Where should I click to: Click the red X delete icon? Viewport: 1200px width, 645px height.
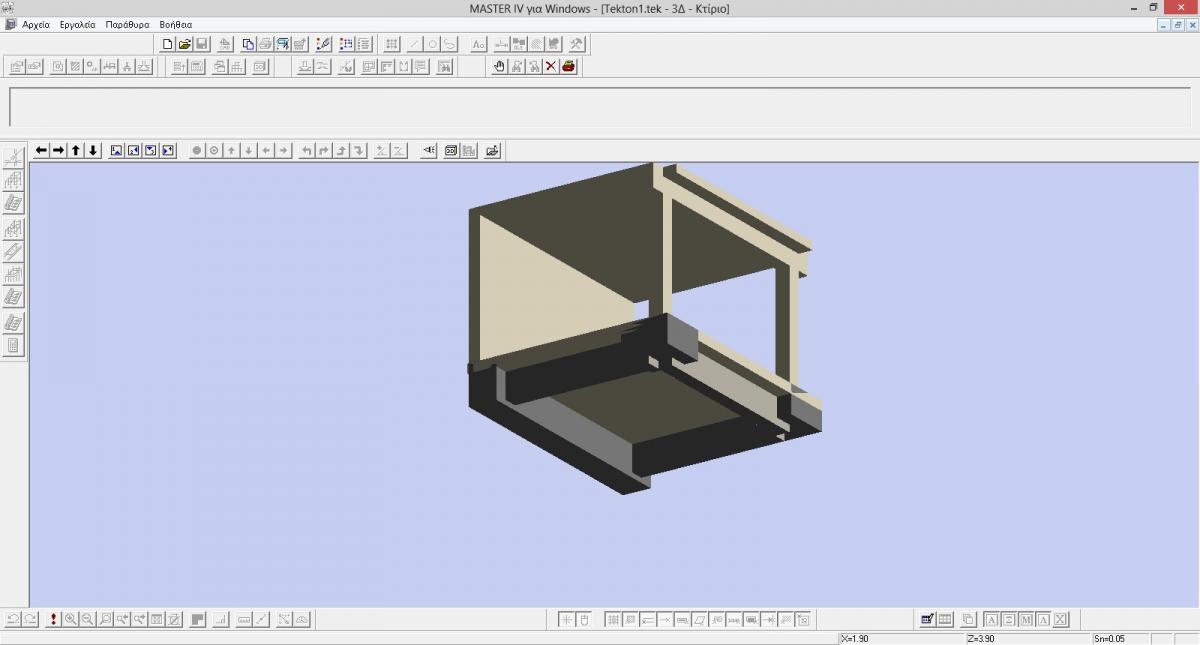(551, 67)
